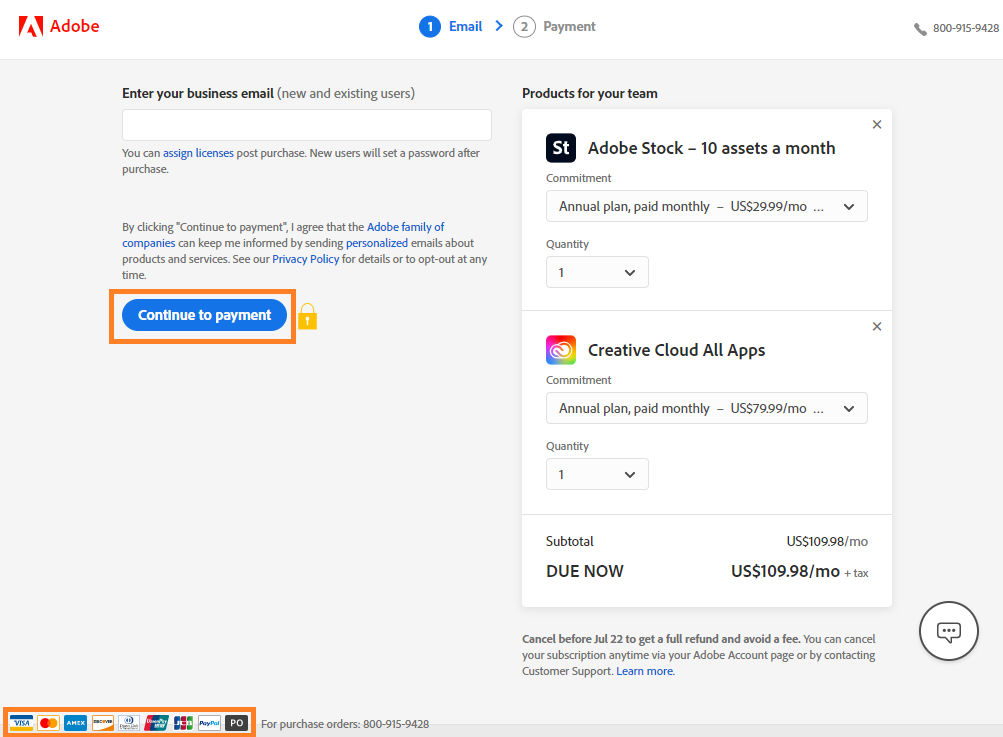Click the Amex card icon

click(x=75, y=723)
